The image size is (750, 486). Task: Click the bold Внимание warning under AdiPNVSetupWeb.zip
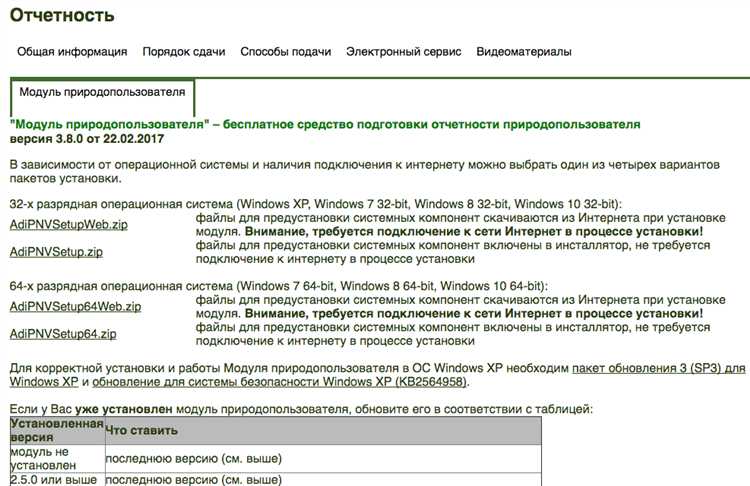[x=474, y=232]
